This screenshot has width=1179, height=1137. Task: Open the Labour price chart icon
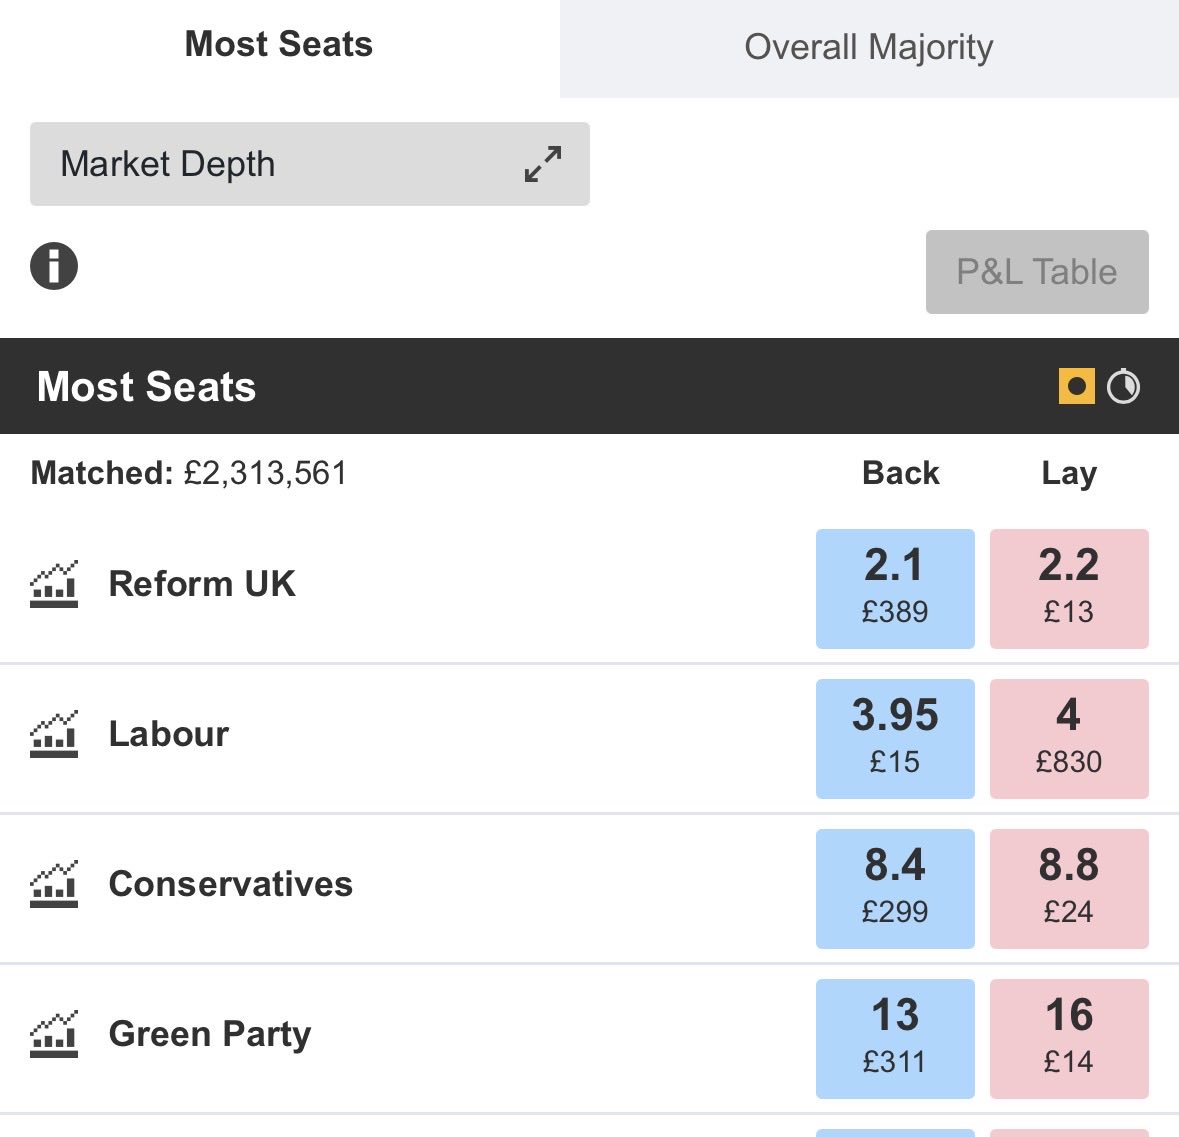[53, 734]
